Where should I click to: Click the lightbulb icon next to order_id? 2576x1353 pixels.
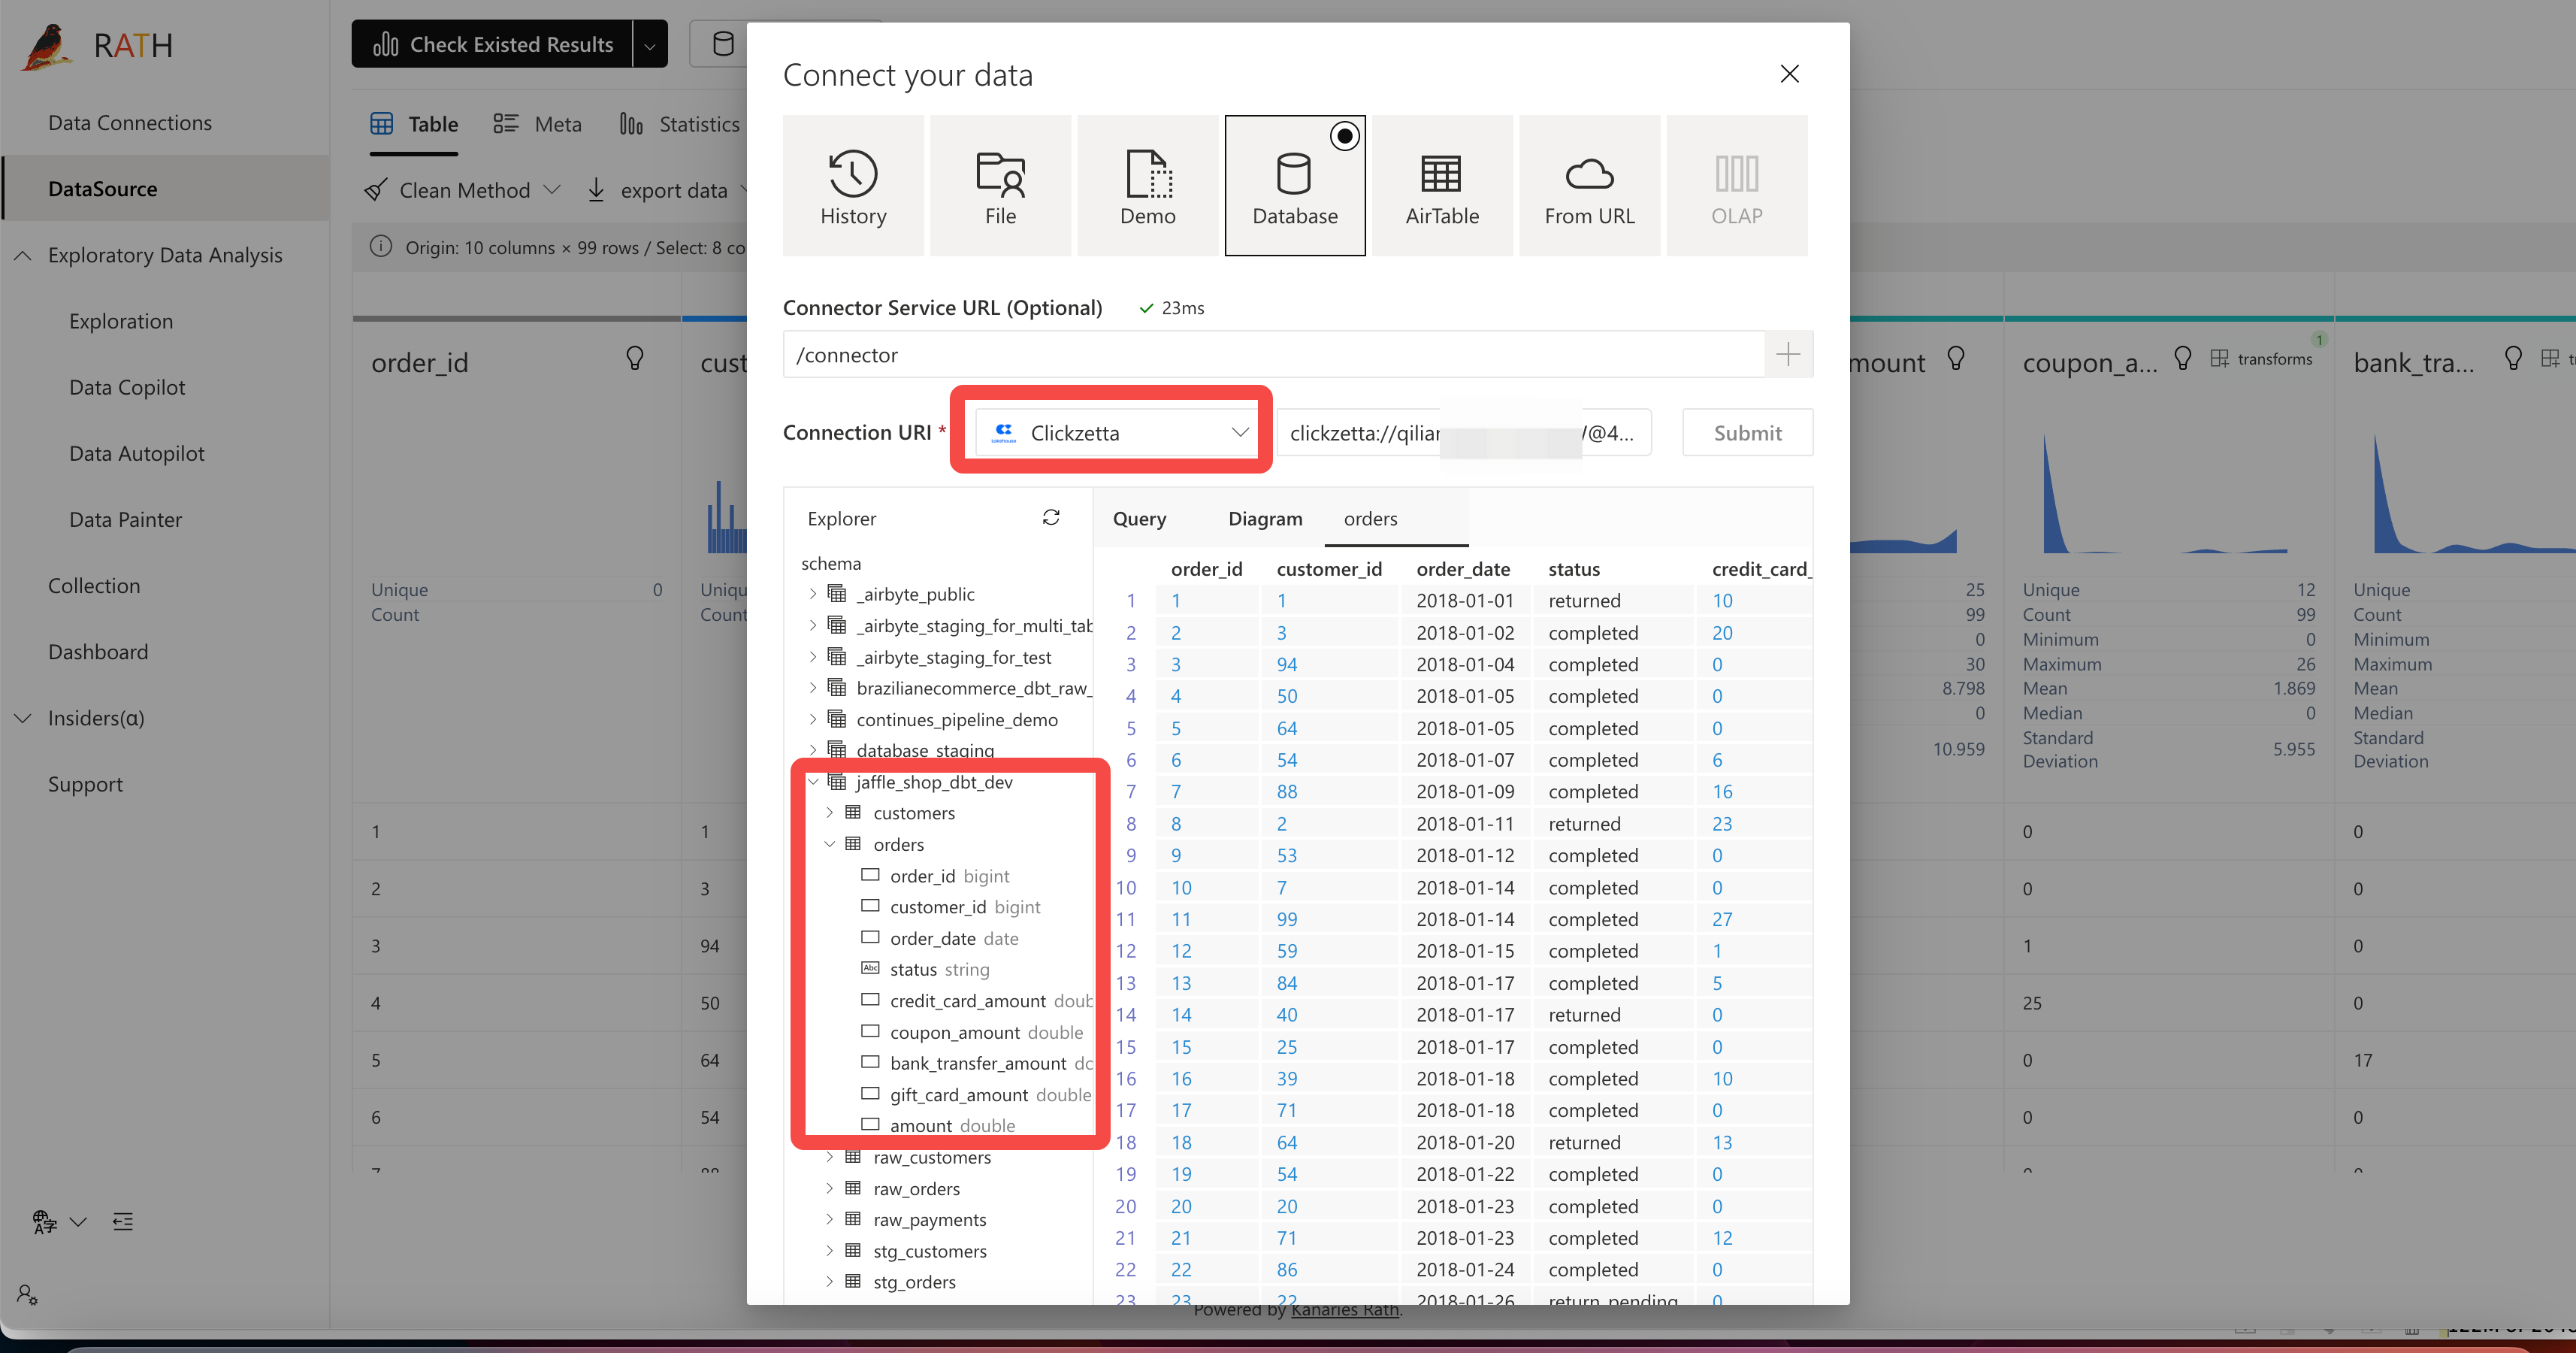tap(634, 359)
